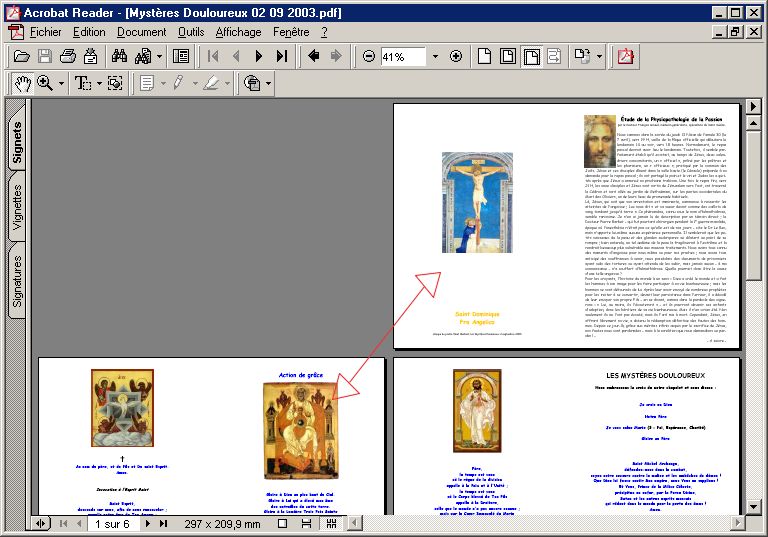Go to first page in toolbar

213,56
